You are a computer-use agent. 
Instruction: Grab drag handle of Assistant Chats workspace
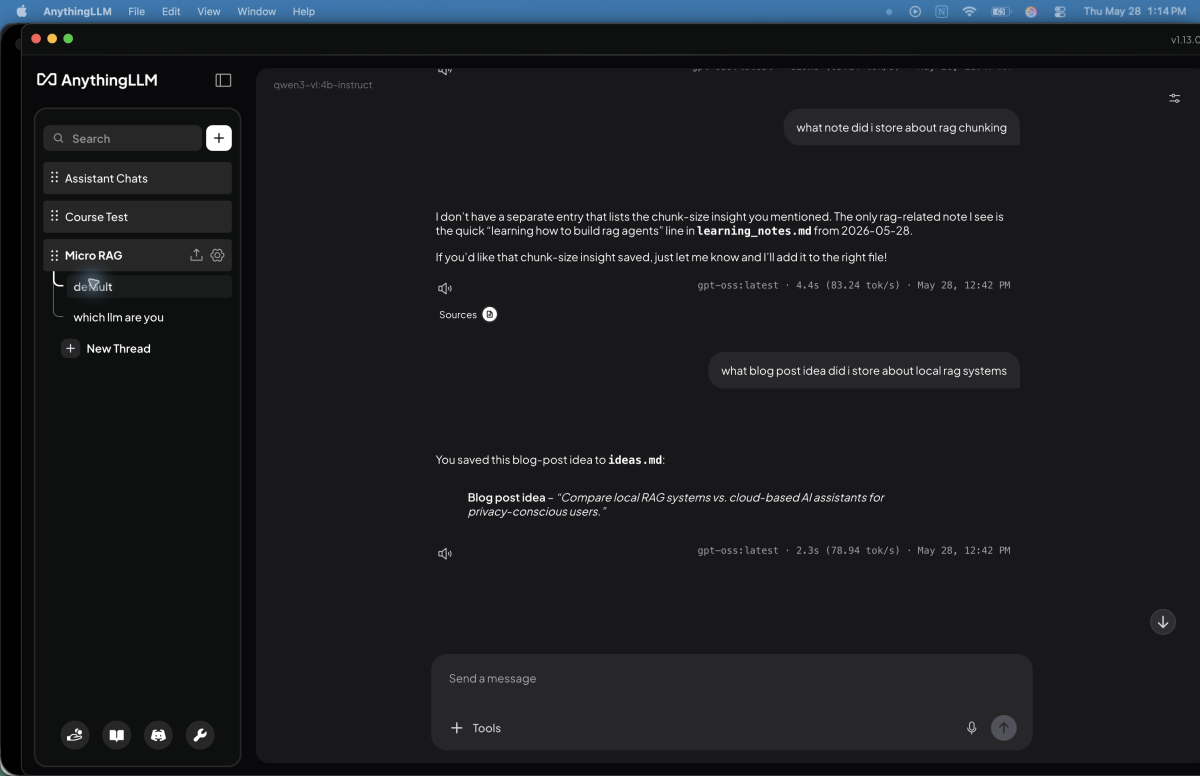(54, 178)
